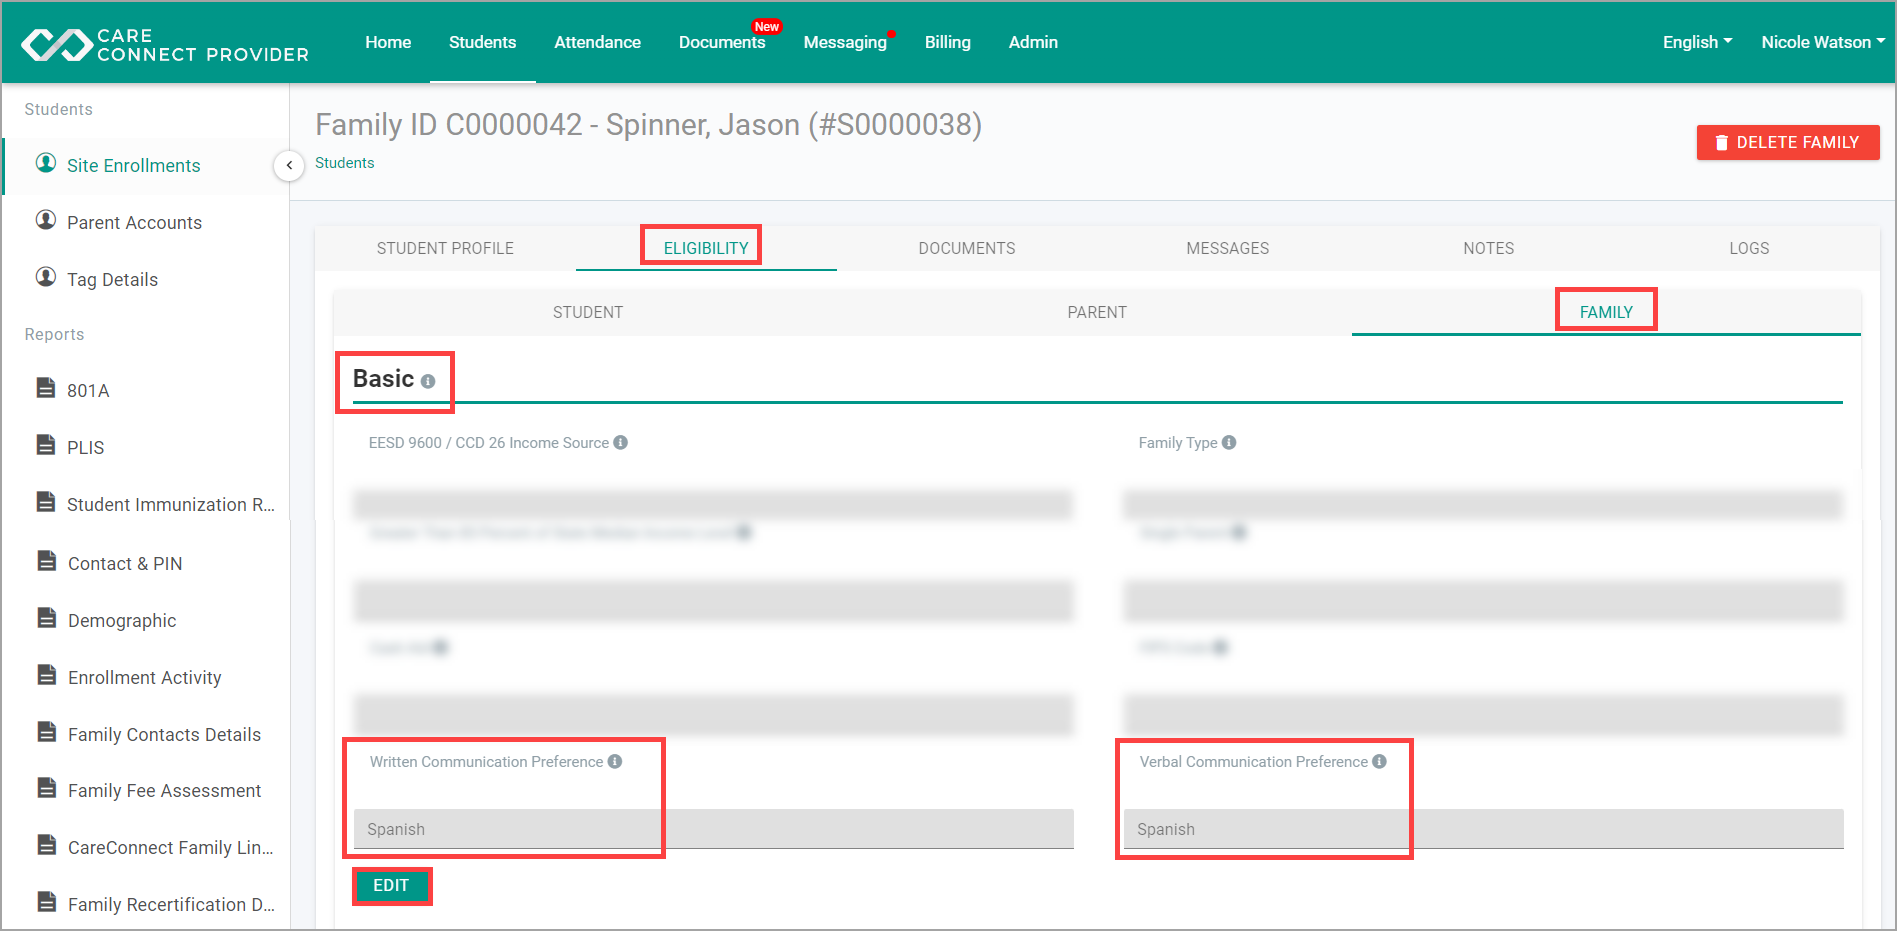The image size is (1897, 931).
Task: Click the Verbal Communication Preference Spanish field
Action: click(1265, 829)
